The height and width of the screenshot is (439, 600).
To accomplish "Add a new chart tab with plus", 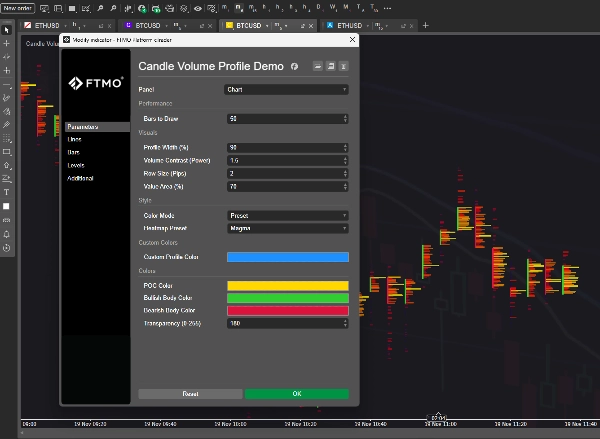I will click(426, 26).
